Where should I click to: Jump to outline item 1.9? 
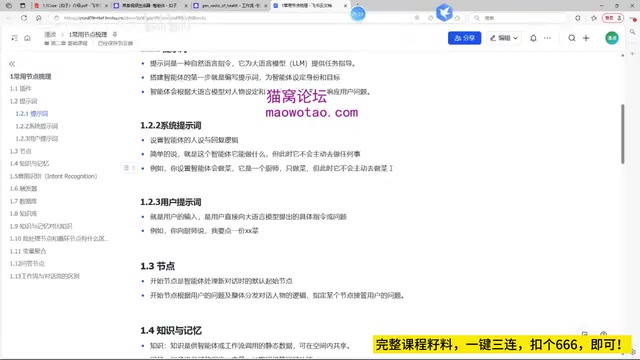coord(41,226)
